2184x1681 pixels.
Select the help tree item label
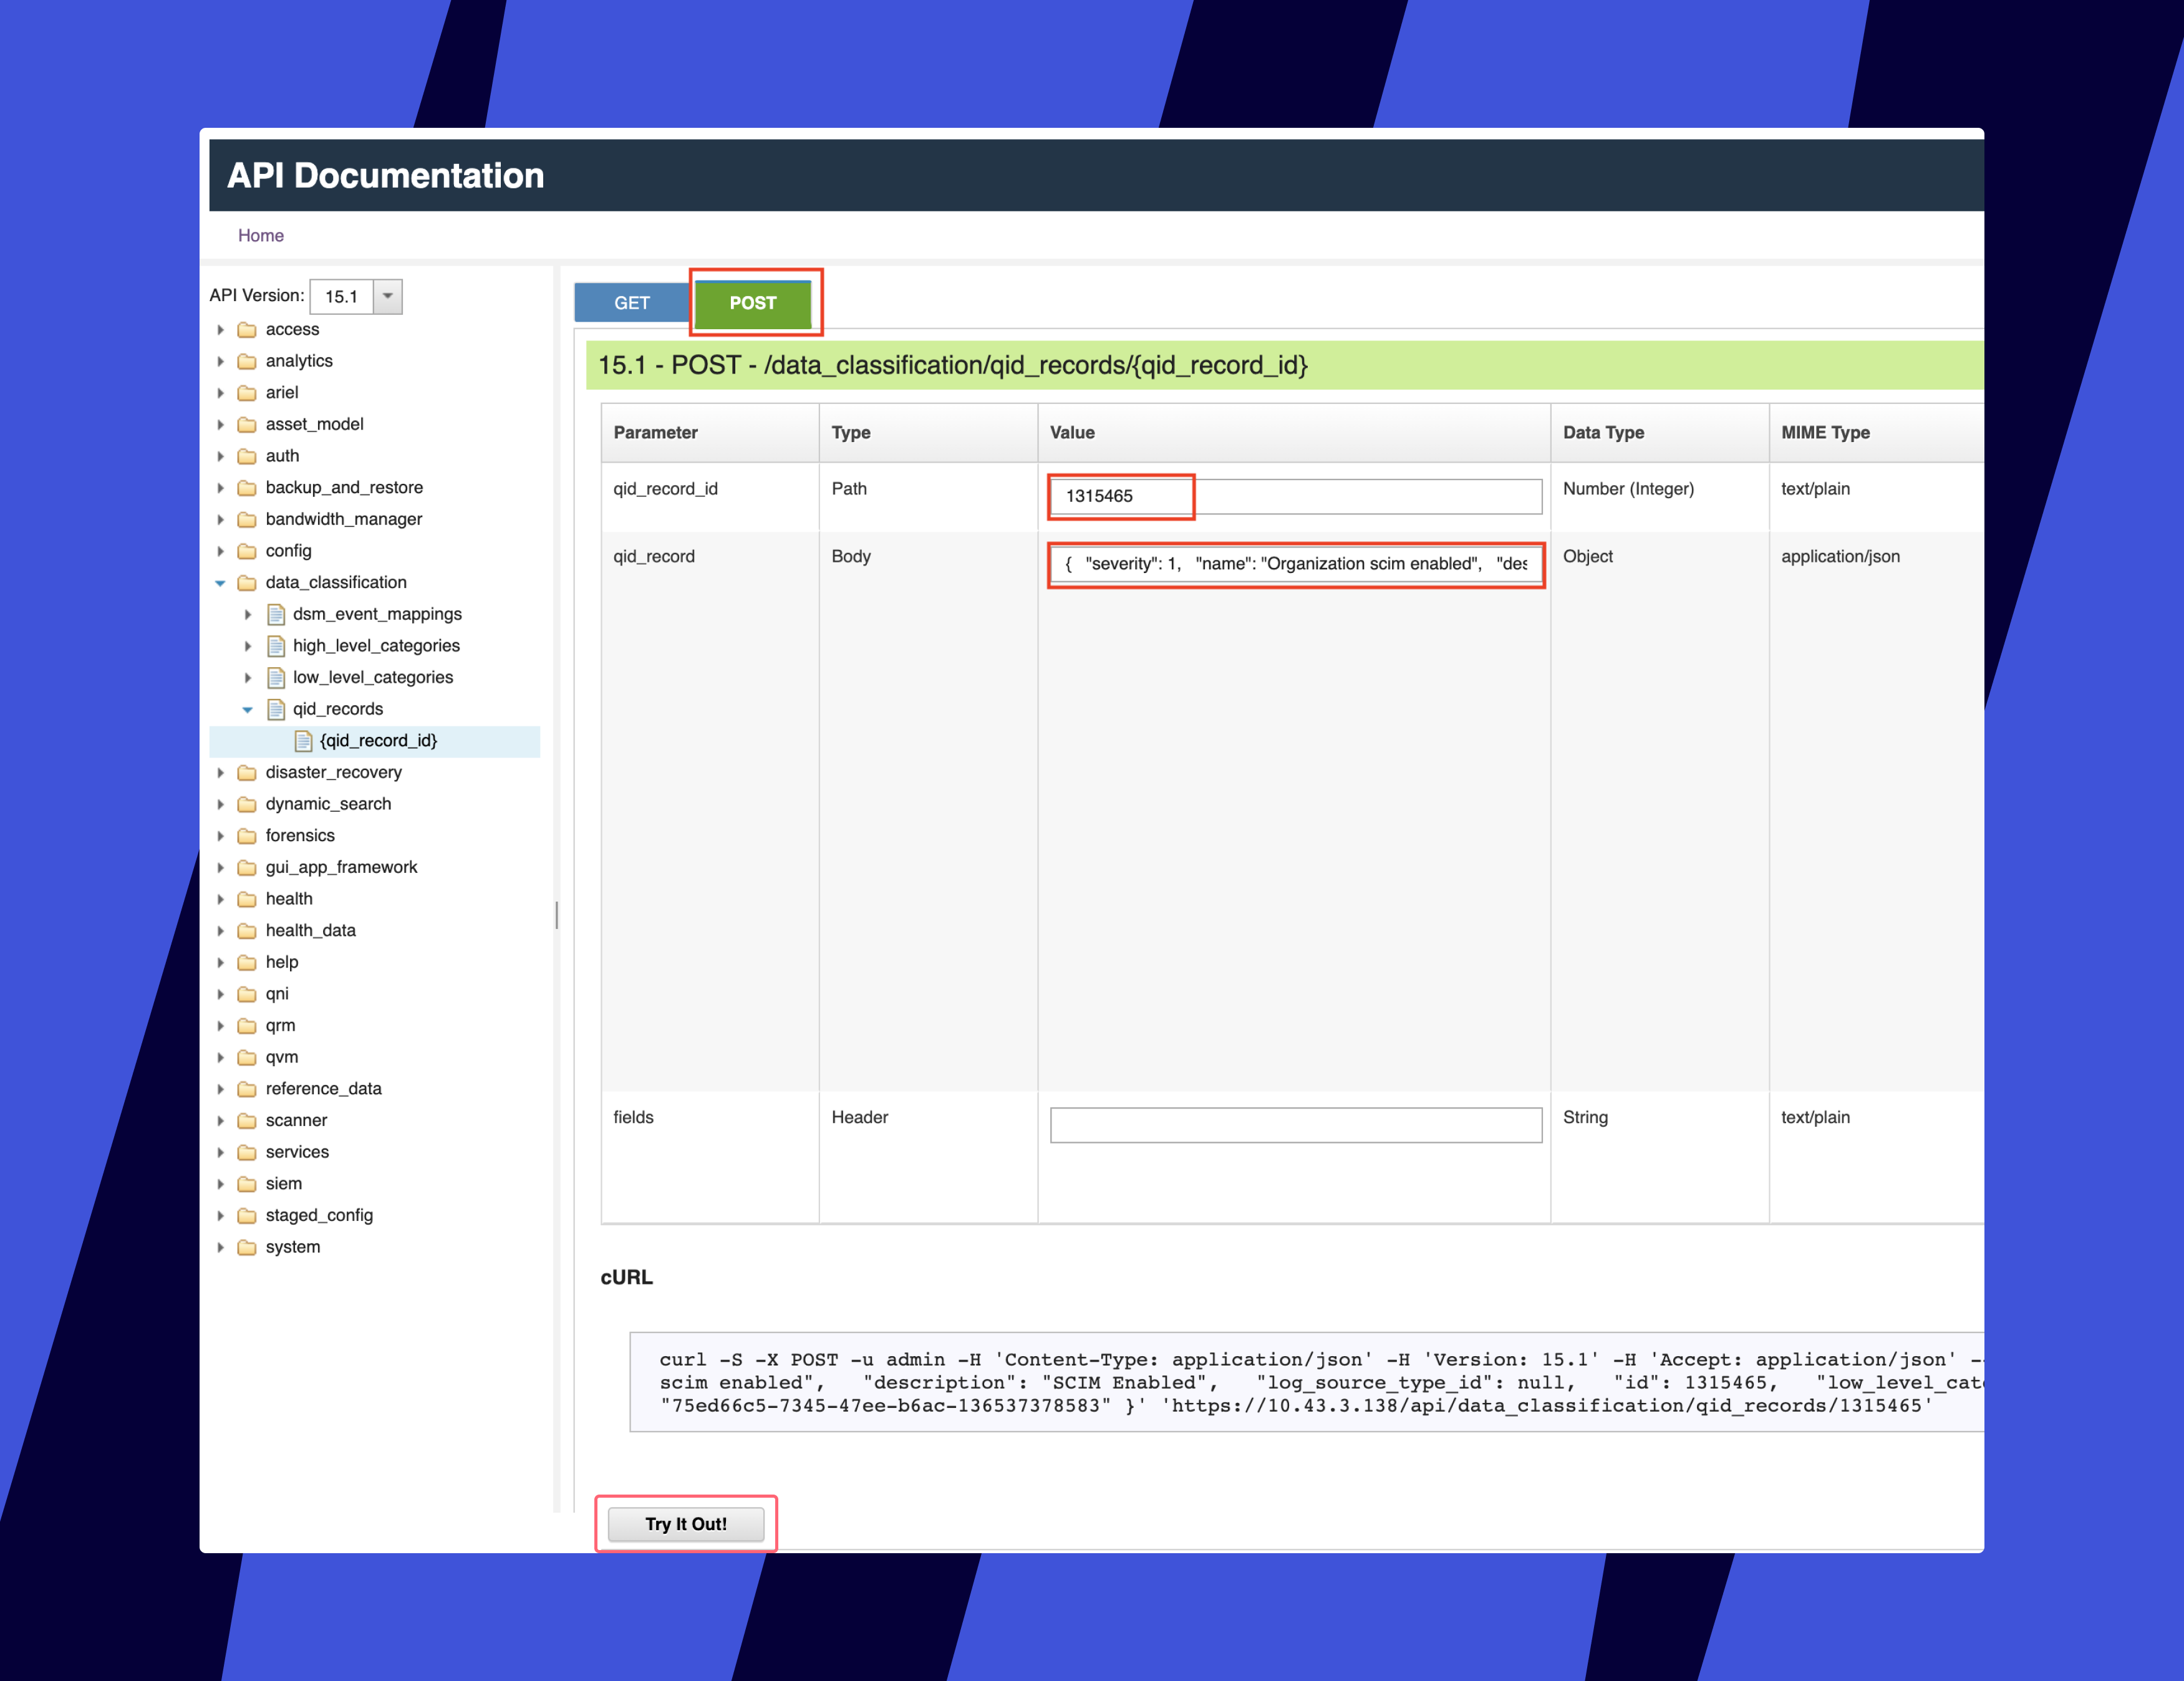pos(282,962)
